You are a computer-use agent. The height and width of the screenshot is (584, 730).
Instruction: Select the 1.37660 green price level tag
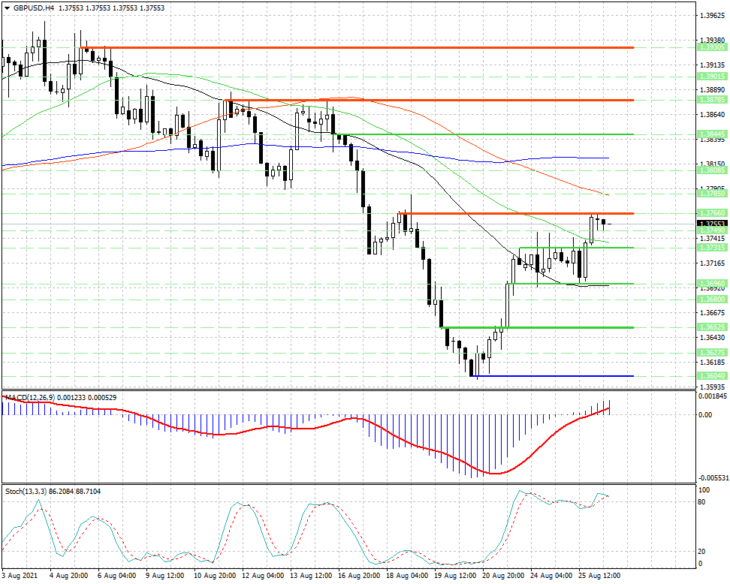712,213
